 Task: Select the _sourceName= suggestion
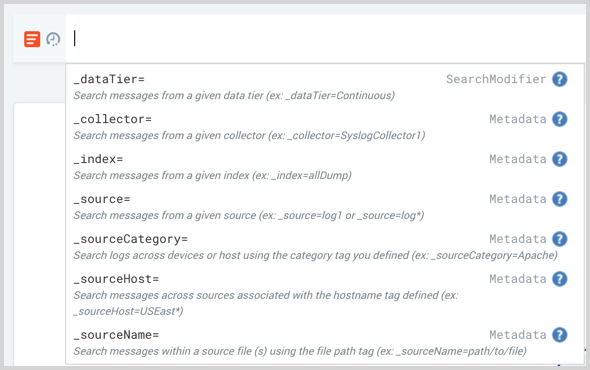pos(325,343)
